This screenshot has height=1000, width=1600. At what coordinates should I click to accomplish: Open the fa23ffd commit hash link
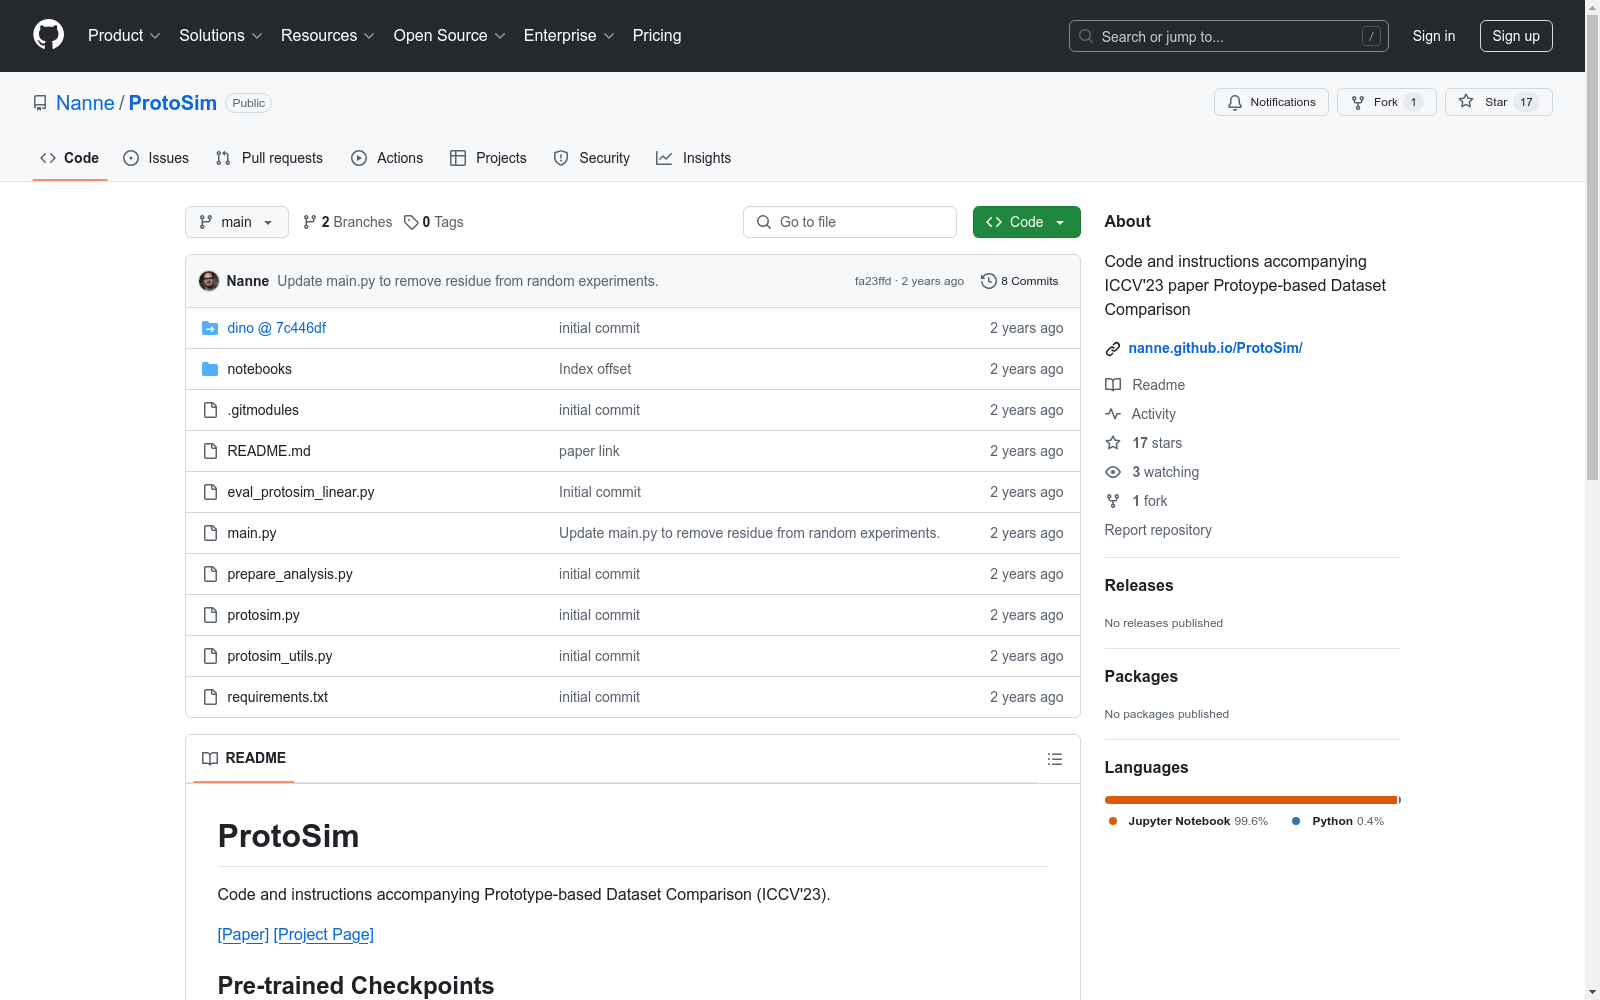pyautogui.click(x=873, y=281)
